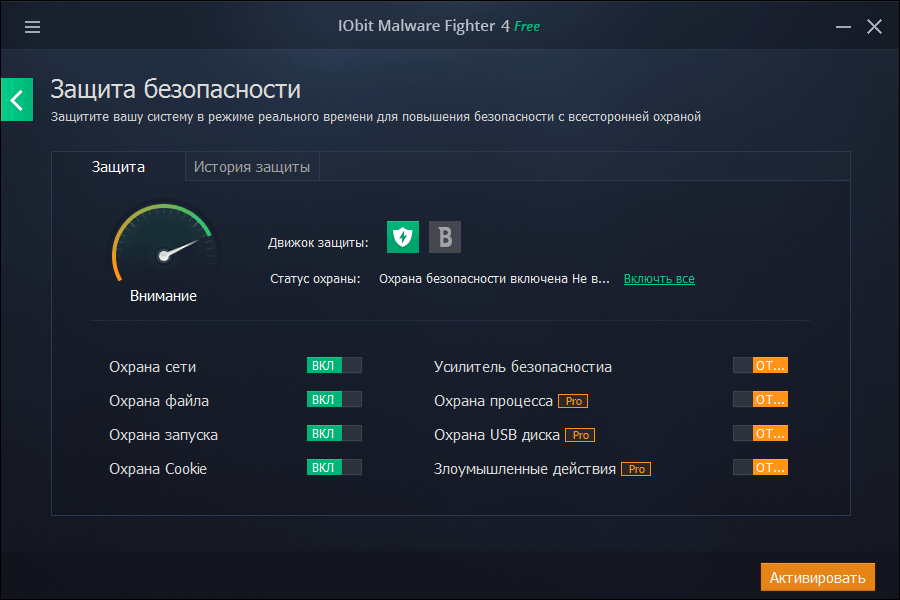The height and width of the screenshot is (600, 900).
Task: Turn on Охрана процесса protection
Action: (x=760, y=398)
